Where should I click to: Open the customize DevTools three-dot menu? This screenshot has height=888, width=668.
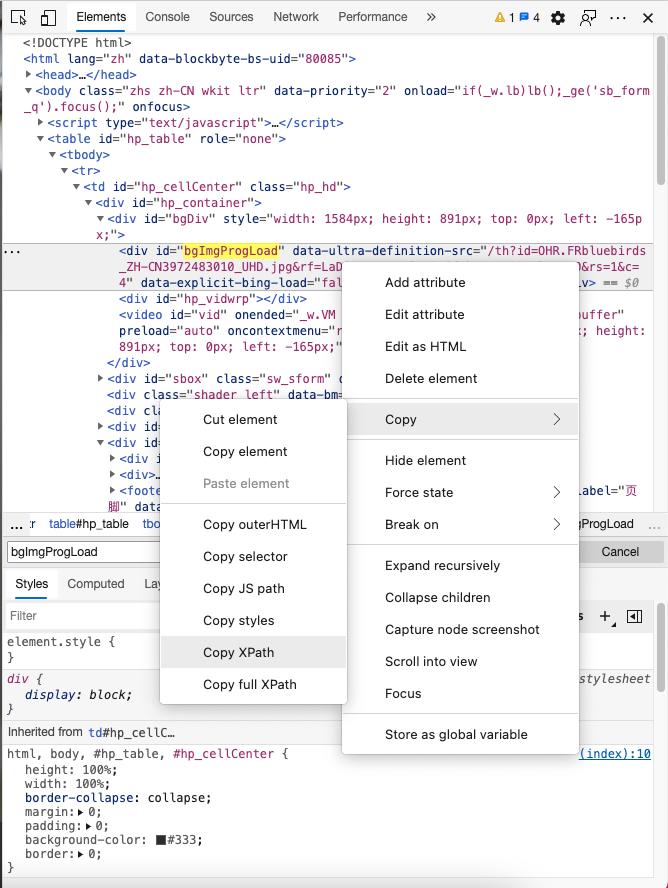[618, 18]
